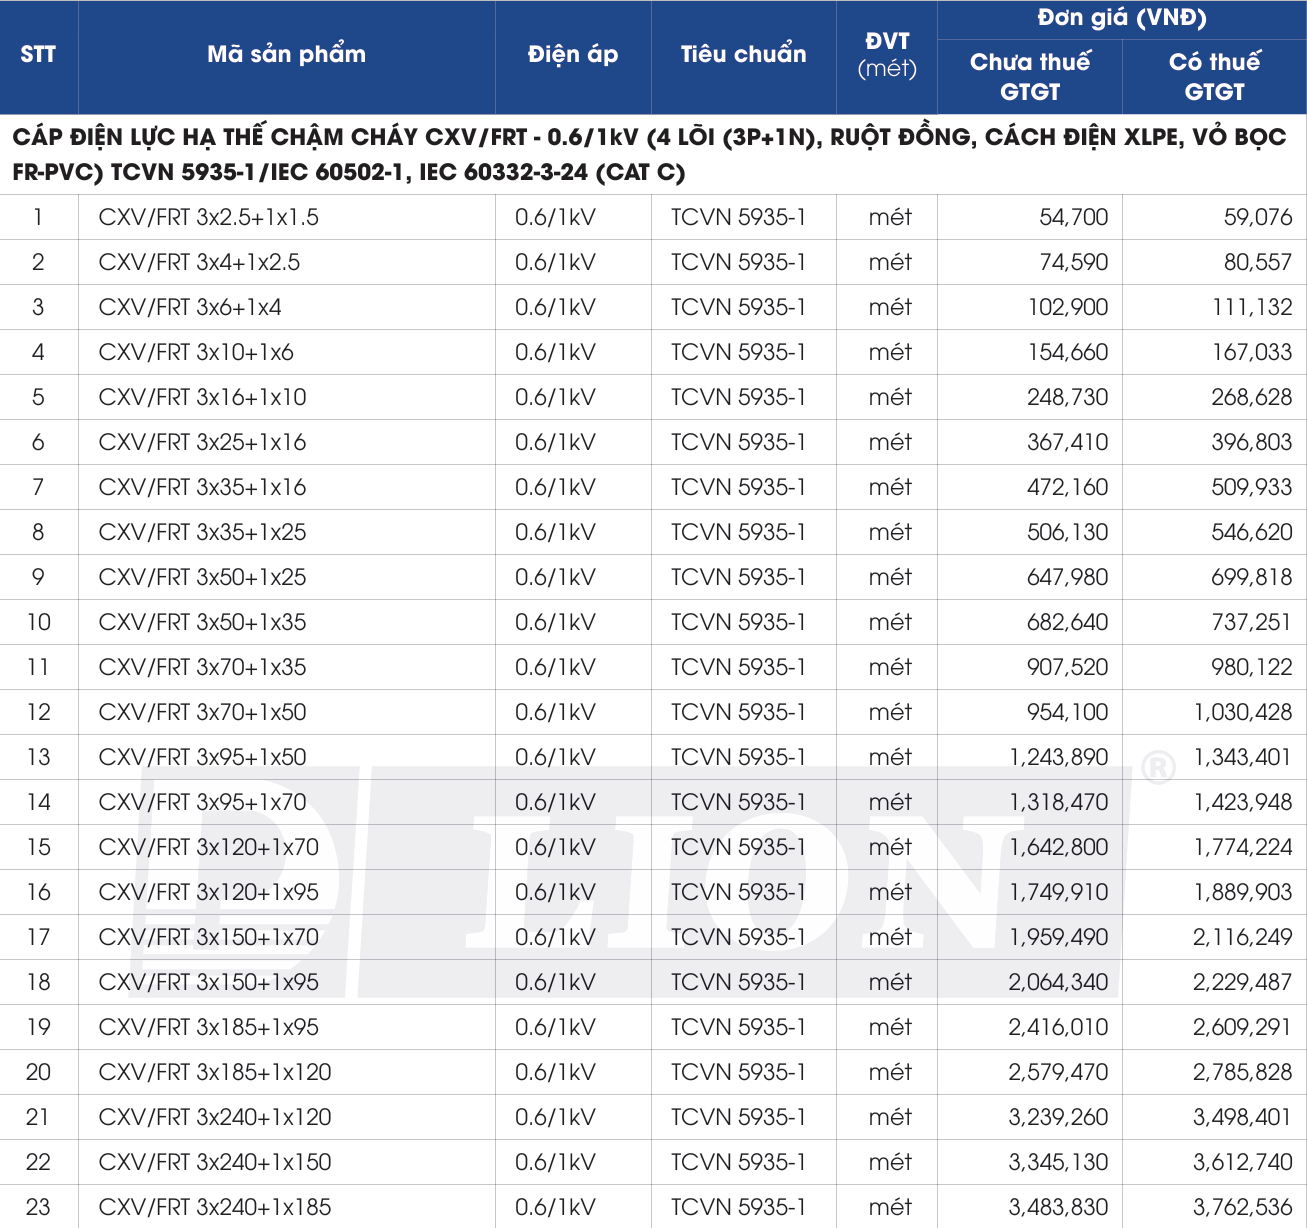Viewport: 1307px width, 1228px height.
Task: Click the pre-tax price 2,579,470
Action: 1058,1072
